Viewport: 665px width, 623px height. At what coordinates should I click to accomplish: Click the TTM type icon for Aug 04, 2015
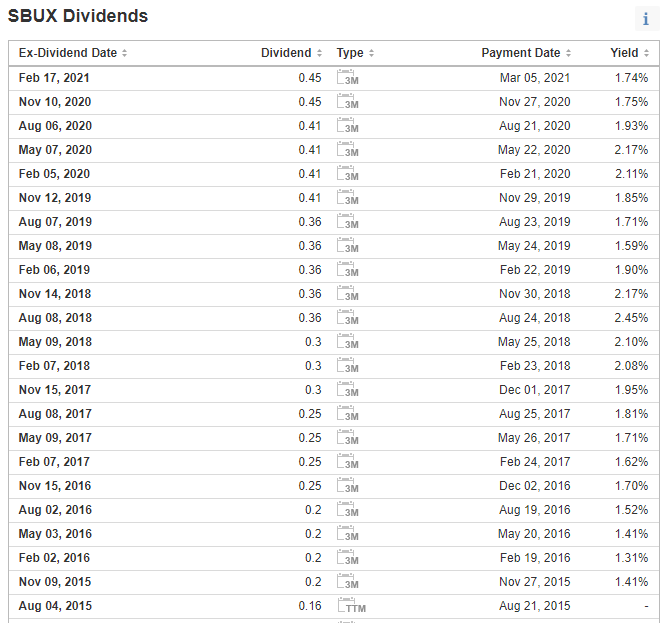point(352,606)
